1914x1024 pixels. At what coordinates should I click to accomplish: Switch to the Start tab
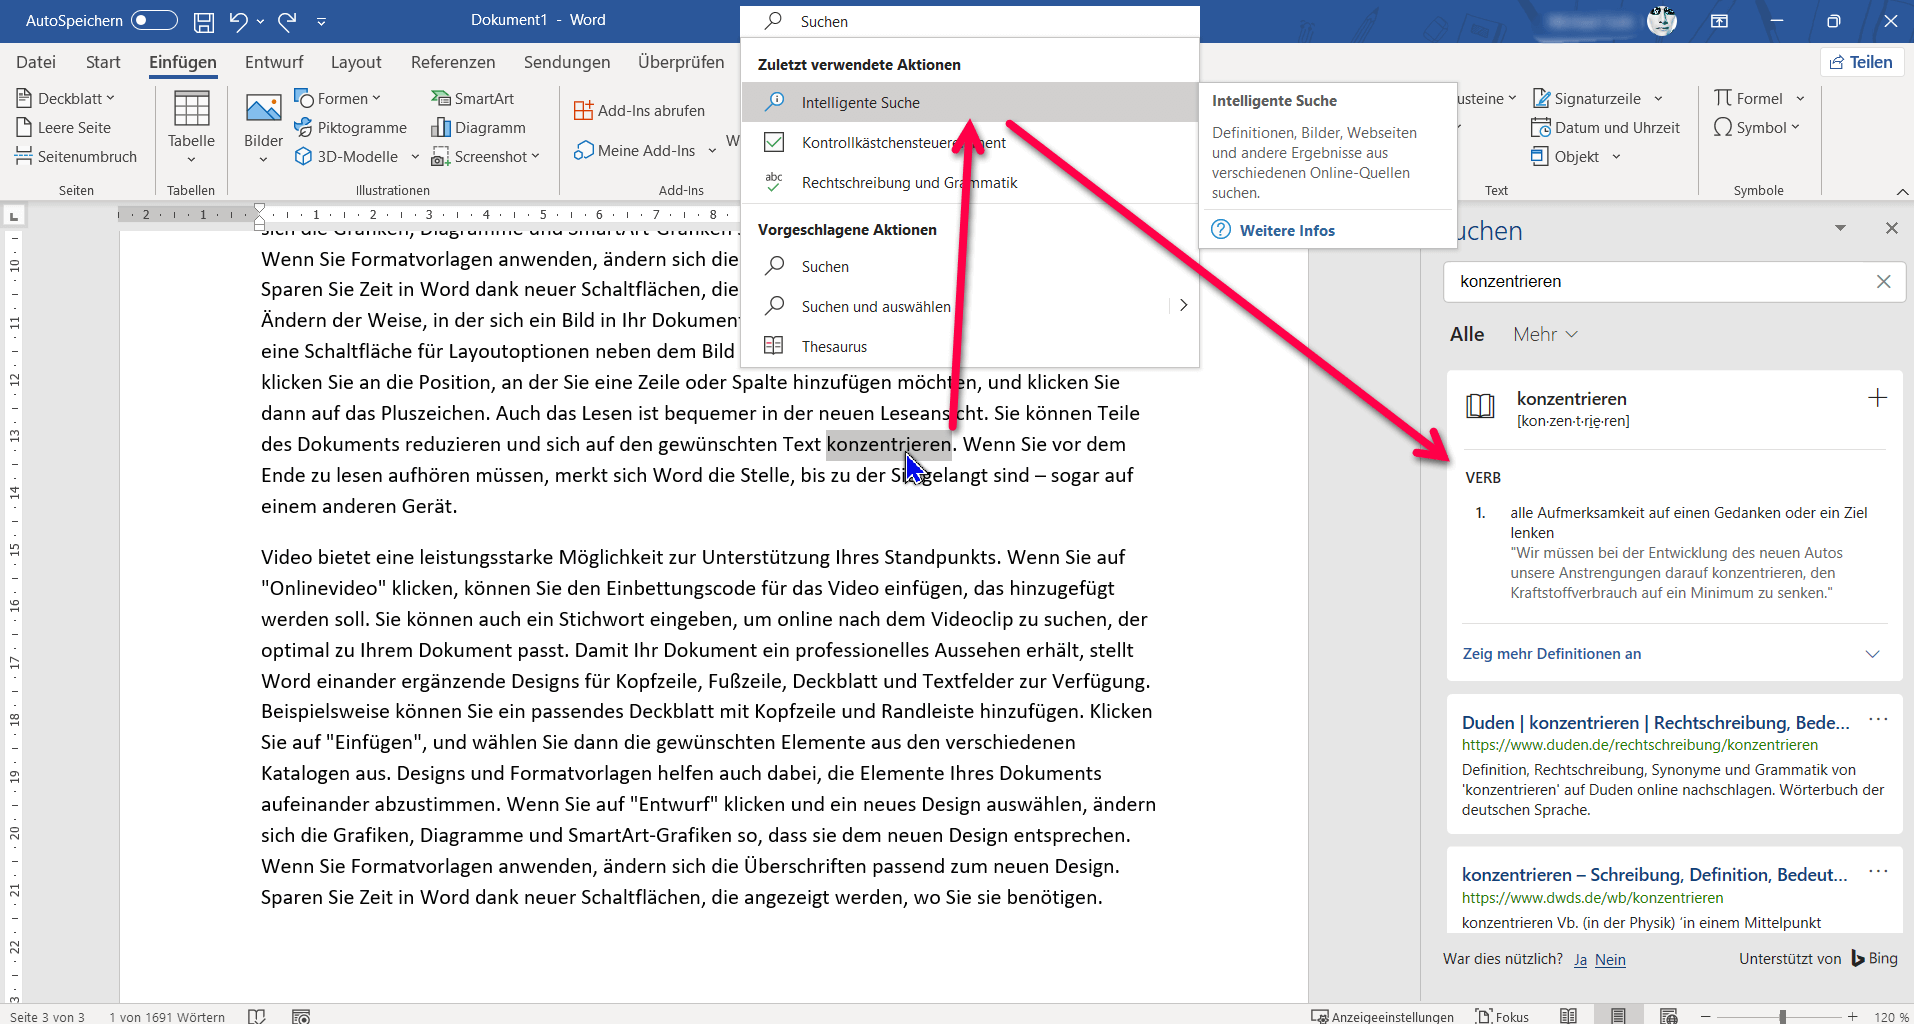(x=103, y=62)
